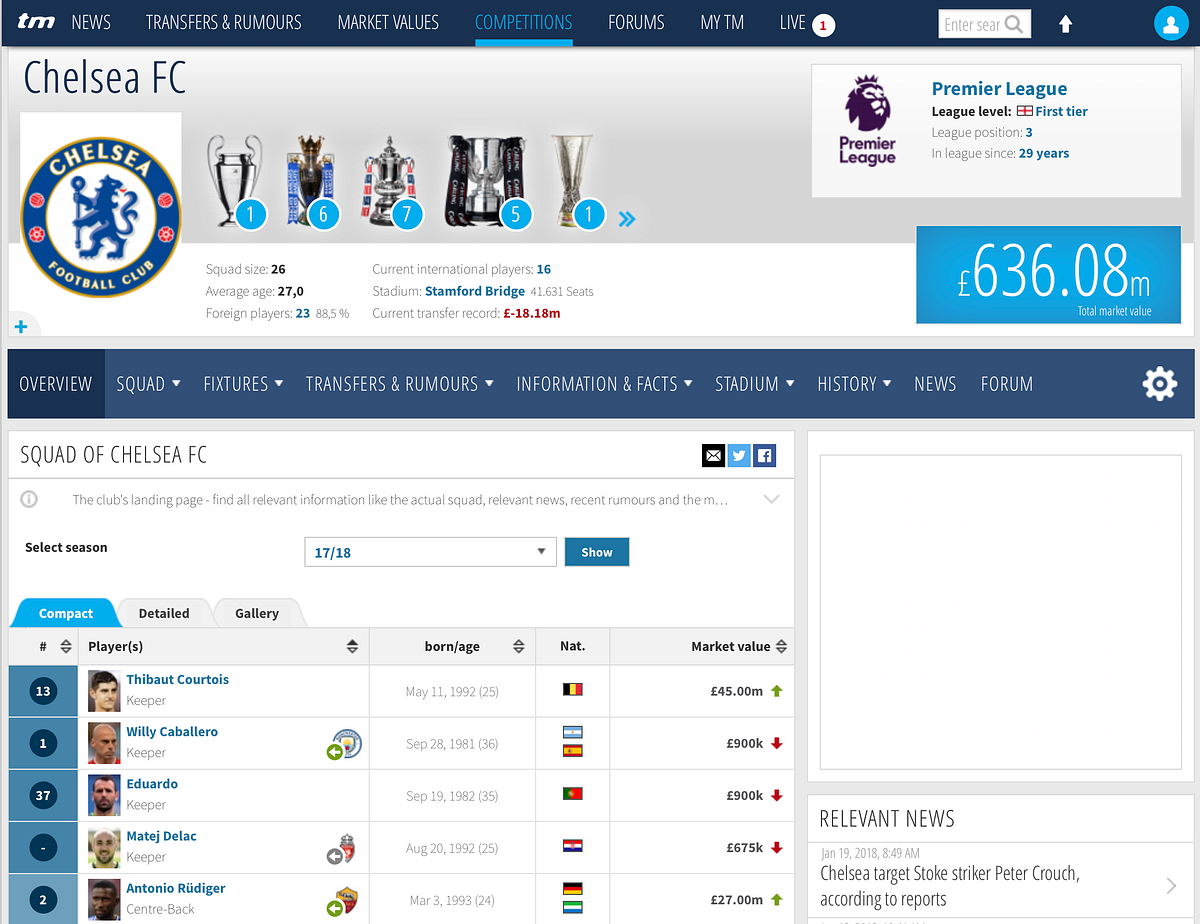Click the FA Cup trophy icon
Screen dimensions: 1200x924
389,182
